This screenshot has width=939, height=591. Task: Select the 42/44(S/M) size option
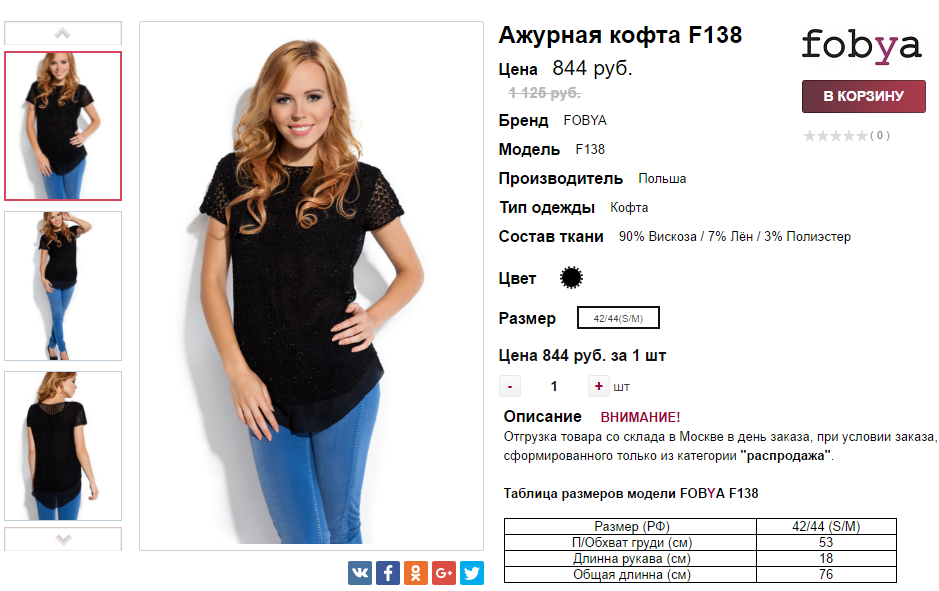pos(618,318)
